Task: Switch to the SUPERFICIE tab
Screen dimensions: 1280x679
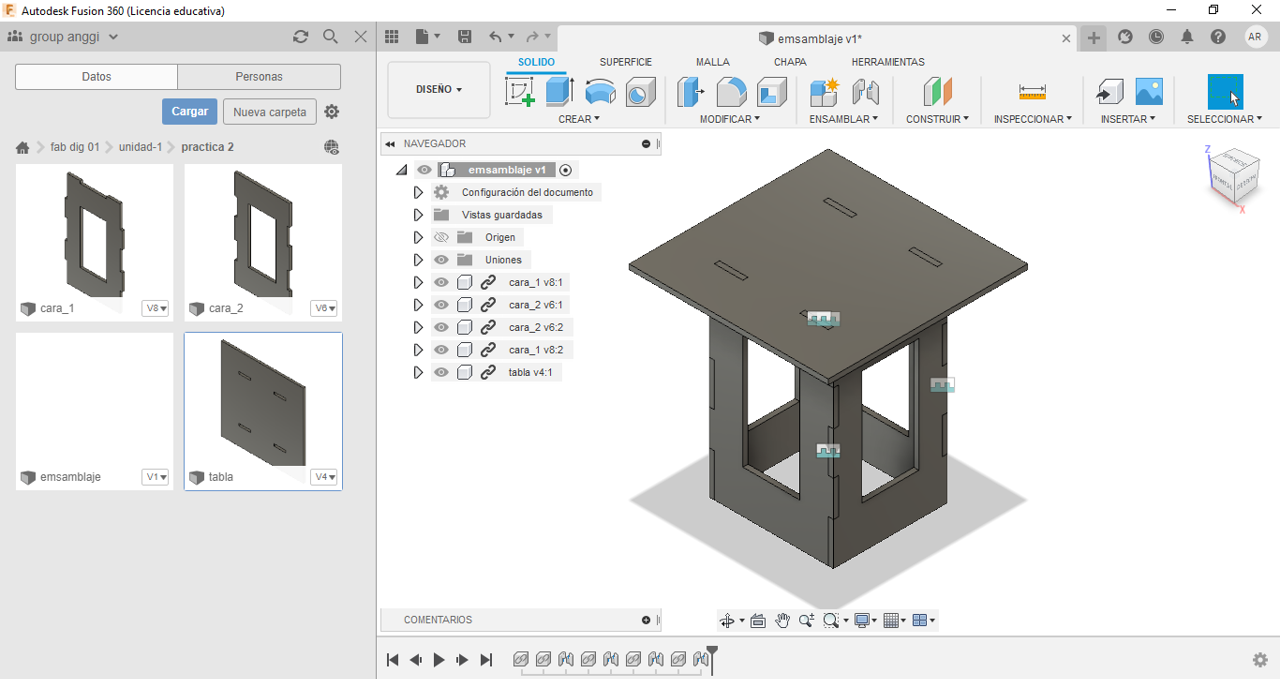Action: click(x=625, y=62)
